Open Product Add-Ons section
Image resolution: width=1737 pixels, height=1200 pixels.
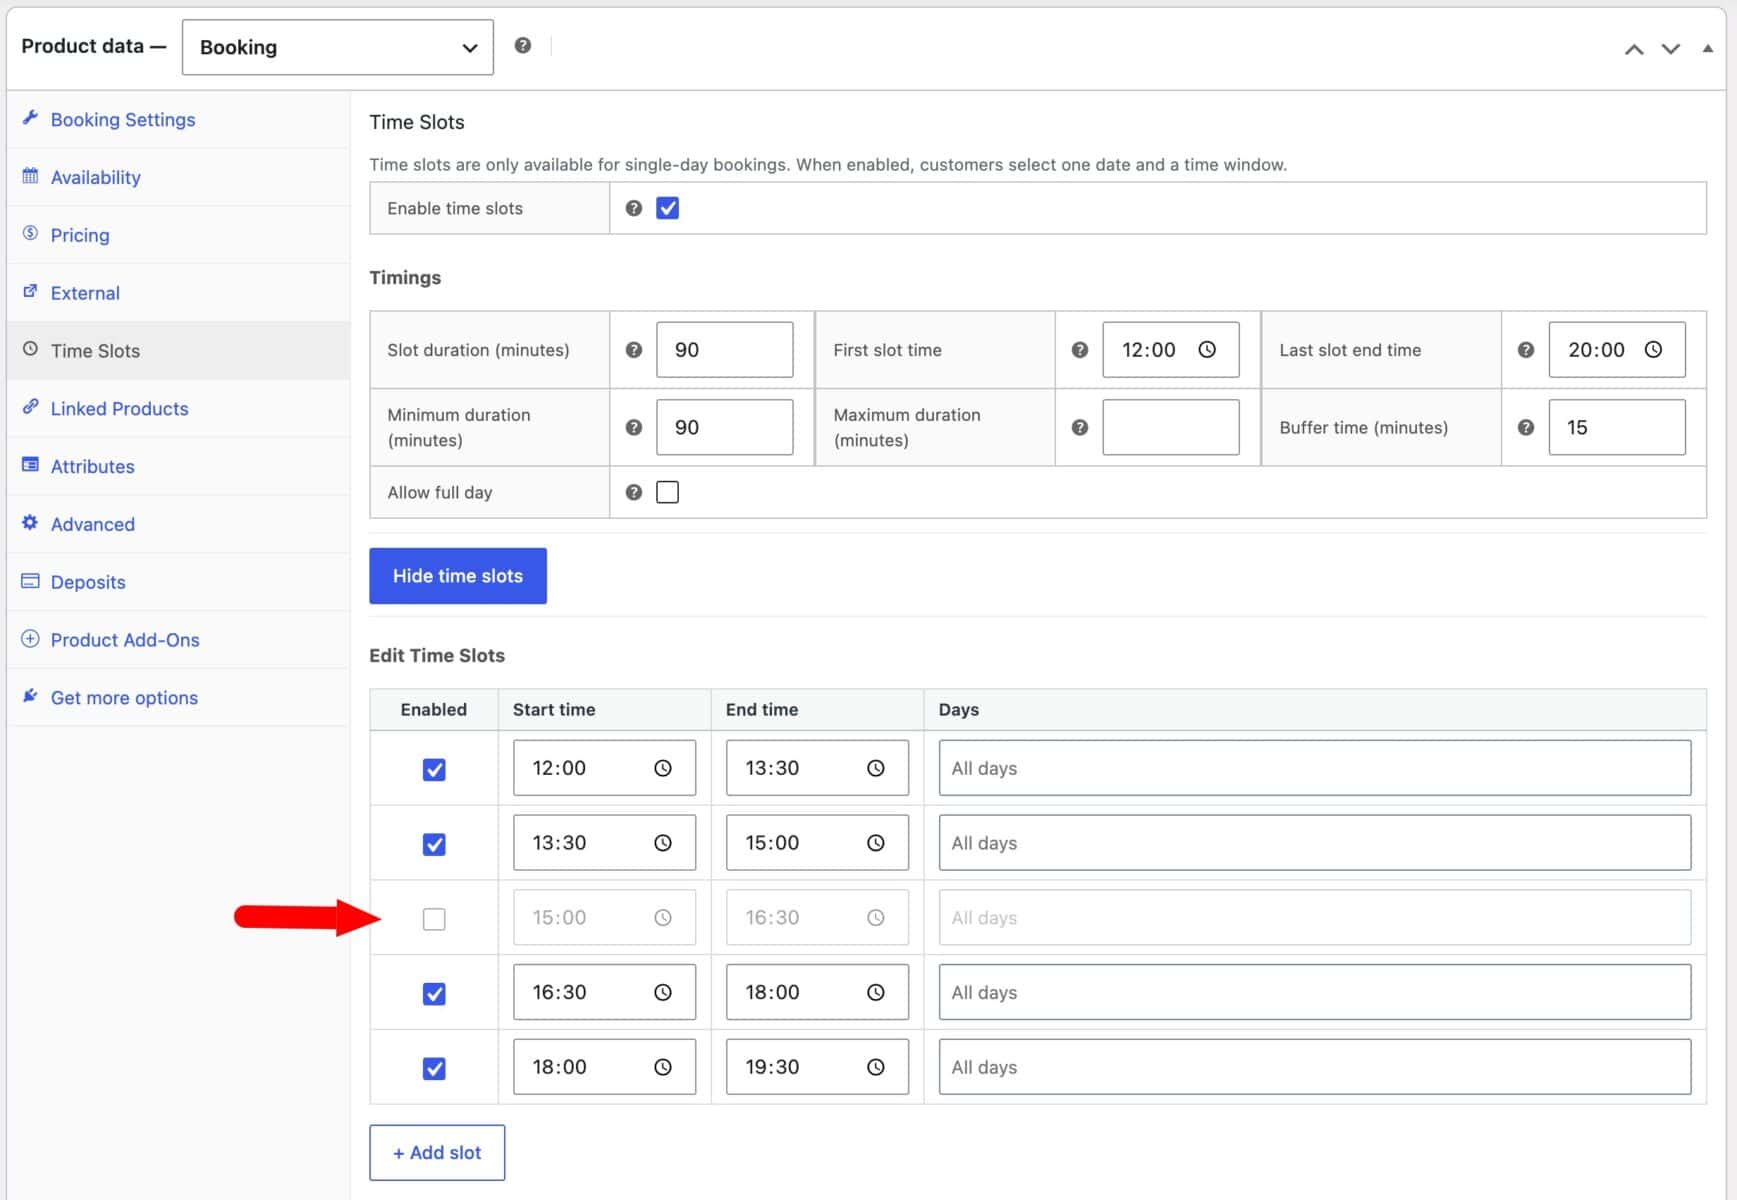(178, 640)
